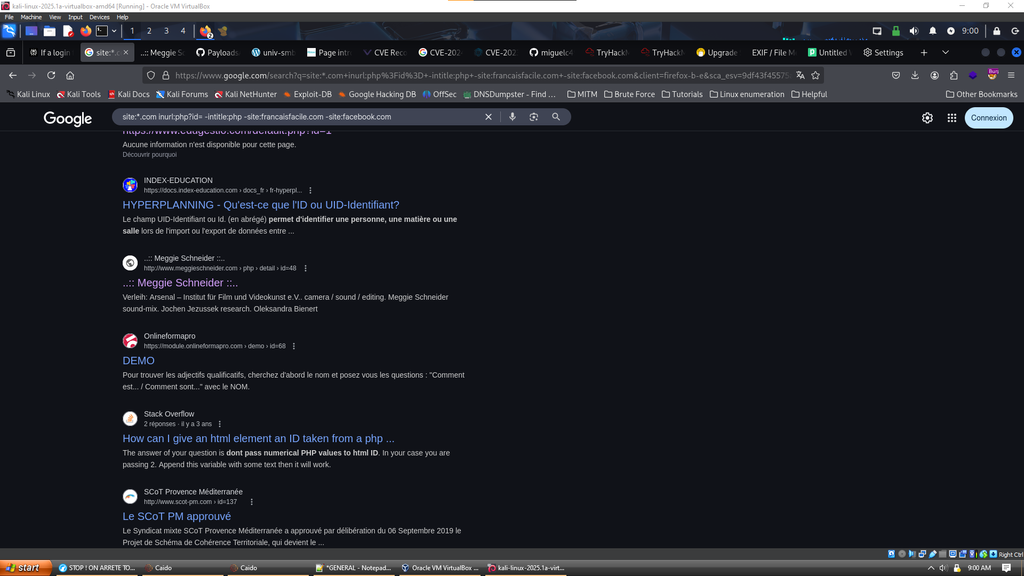
Task: Click the Google Lens image search icon
Action: (x=534, y=117)
